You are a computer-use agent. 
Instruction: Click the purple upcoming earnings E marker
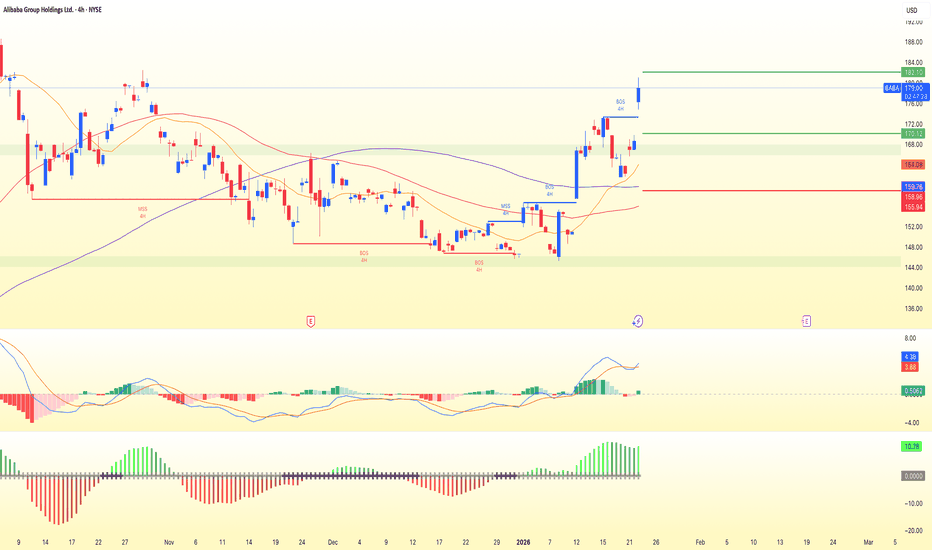pos(806,321)
